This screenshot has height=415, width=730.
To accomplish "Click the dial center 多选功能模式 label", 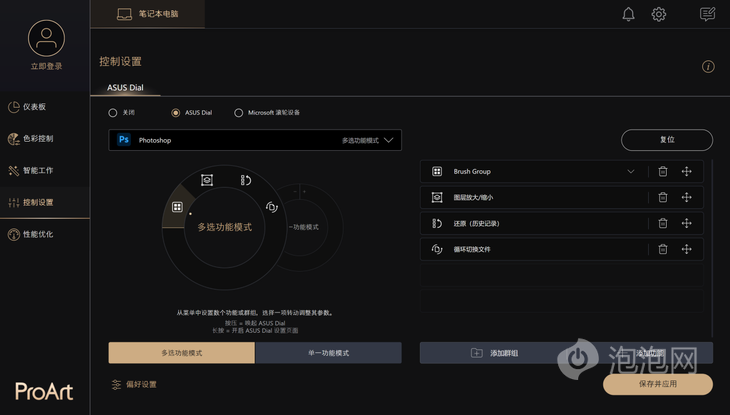I will pyautogui.click(x=224, y=227).
